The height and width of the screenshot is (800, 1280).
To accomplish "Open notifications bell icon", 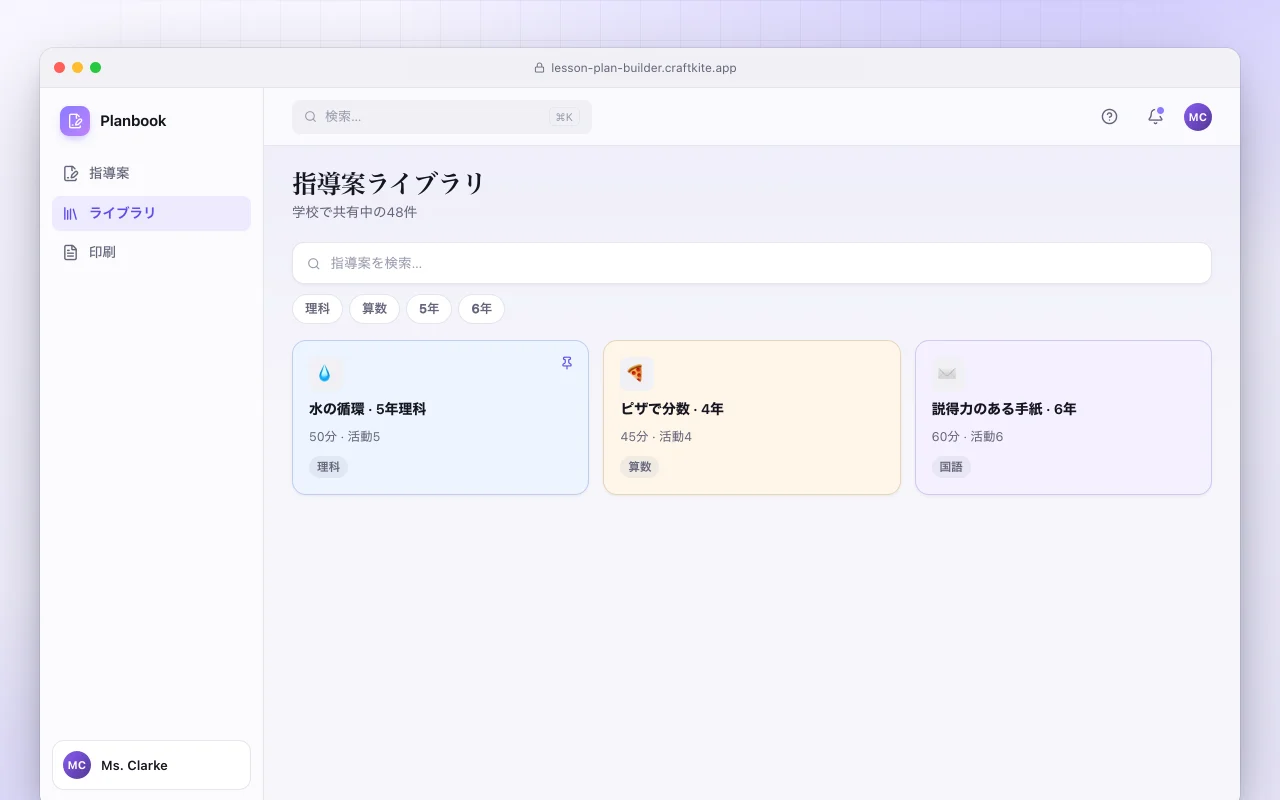I will [1155, 117].
